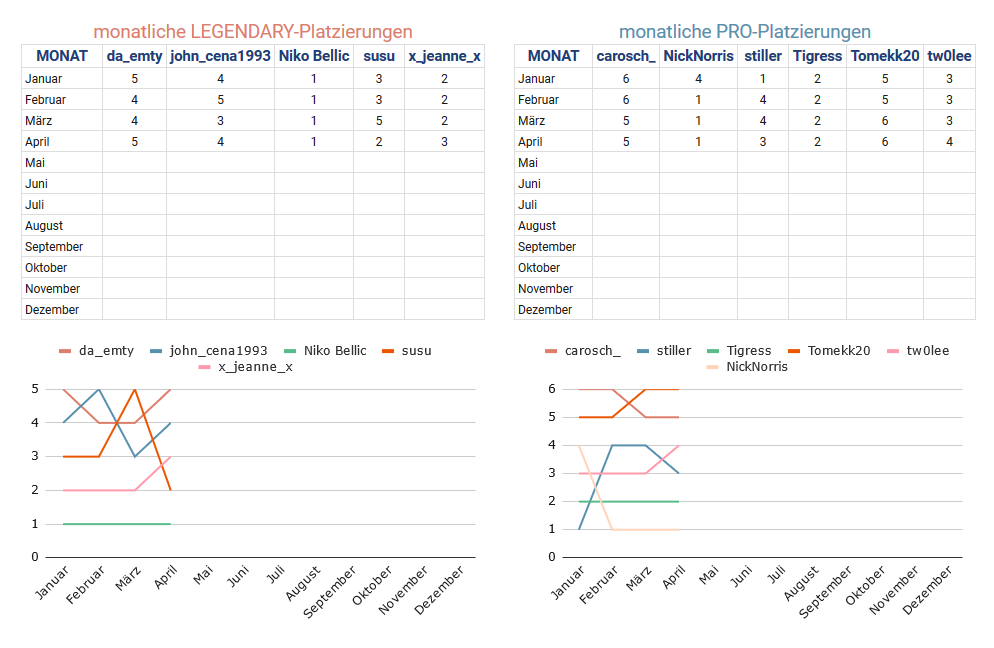Screen dimensions: 994x648
Task: Click MONAT header in LEGENDARY table
Action: (x=62, y=56)
